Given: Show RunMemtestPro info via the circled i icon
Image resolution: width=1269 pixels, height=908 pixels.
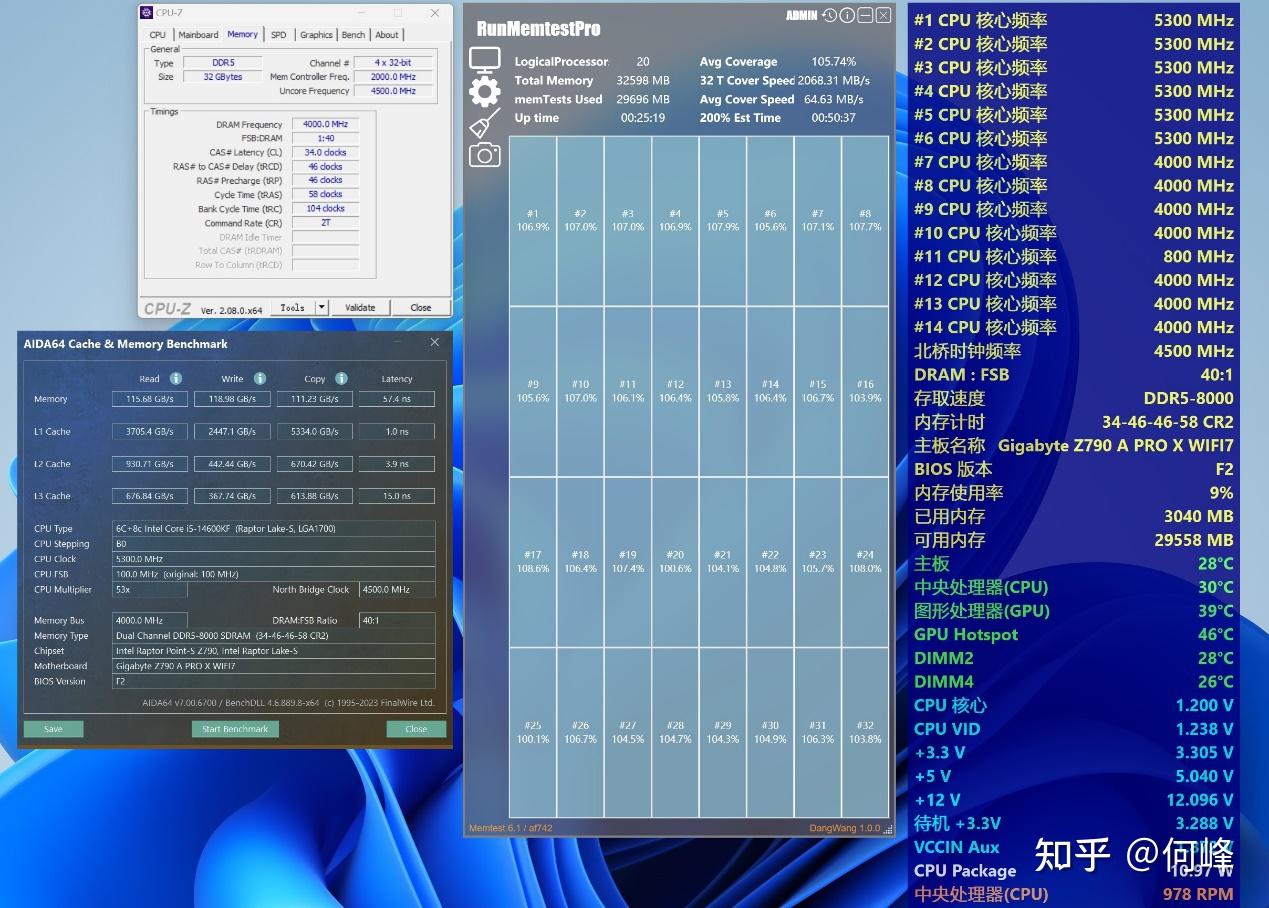Looking at the screenshot, I should click(847, 15).
